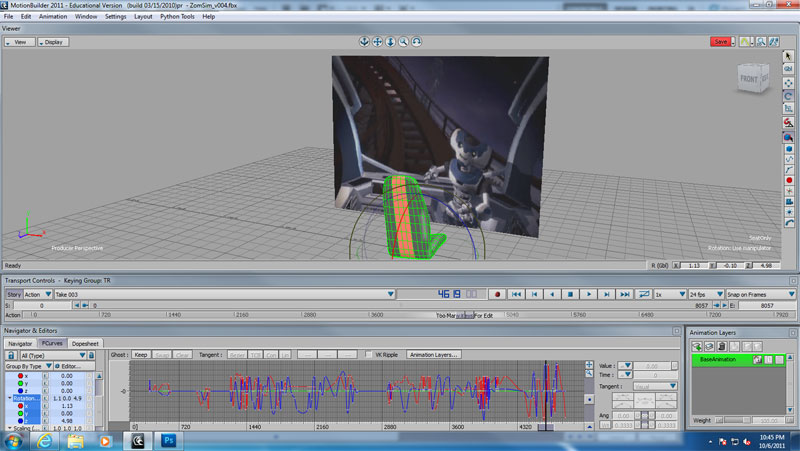Open the Group By Type dropdown
The width and height of the screenshot is (800, 451).
tap(29, 366)
